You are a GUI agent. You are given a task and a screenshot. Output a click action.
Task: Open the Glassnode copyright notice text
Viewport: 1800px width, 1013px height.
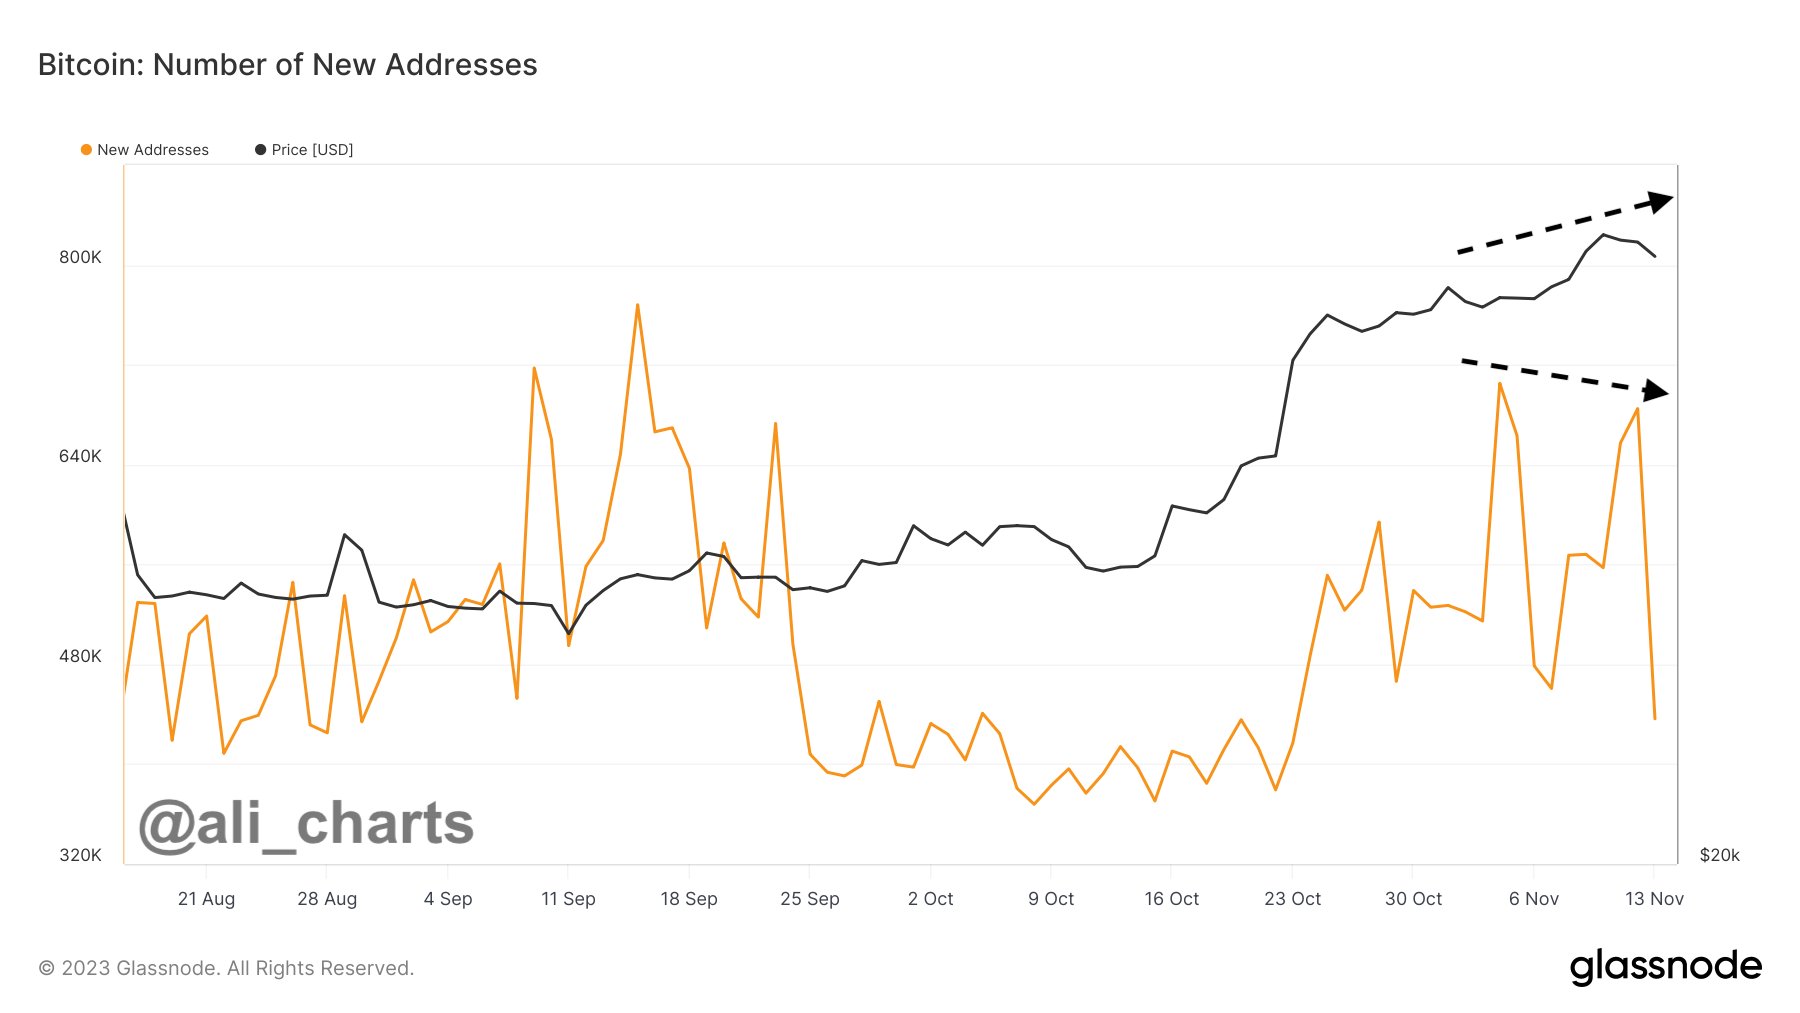point(226,968)
